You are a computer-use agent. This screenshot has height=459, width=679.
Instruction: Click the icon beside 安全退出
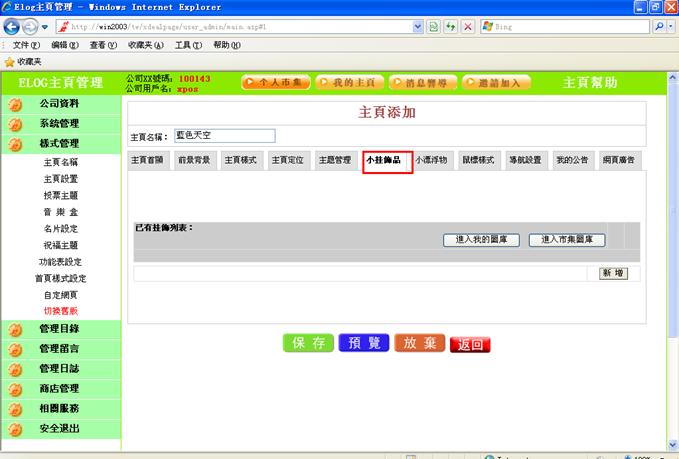point(15,430)
